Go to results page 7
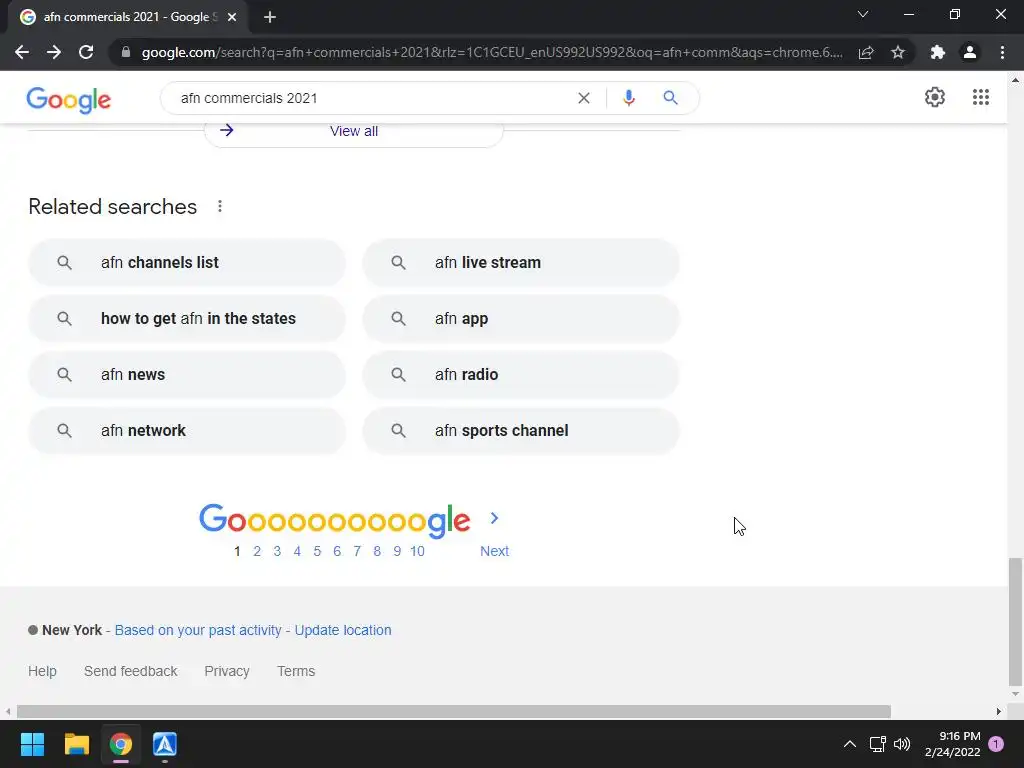Image resolution: width=1024 pixels, height=768 pixels. (357, 551)
